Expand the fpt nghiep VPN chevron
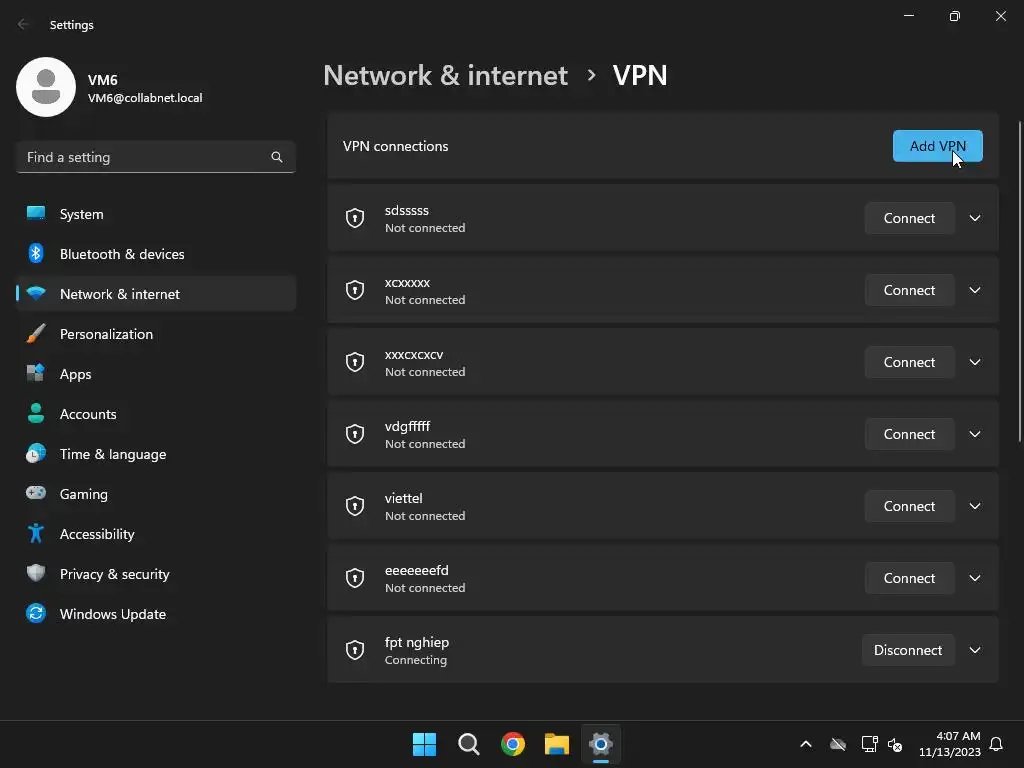 pos(975,650)
